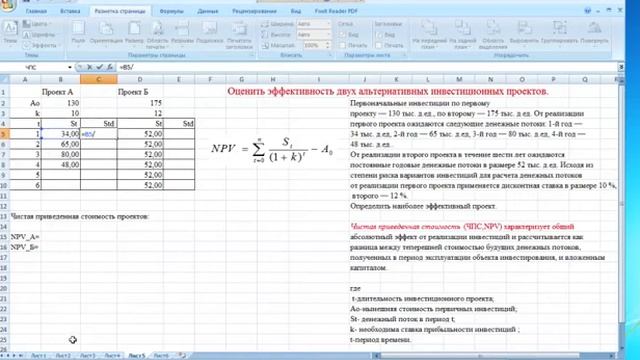Viewport: 640px width, 360px height.
Task: Click first-sheet navigation arrow
Action: [2, 356]
